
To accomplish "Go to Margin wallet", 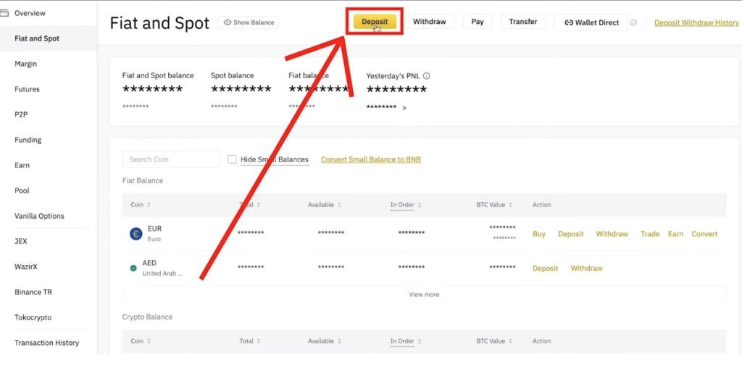I will pyautogui.click(x=26, y=64).
